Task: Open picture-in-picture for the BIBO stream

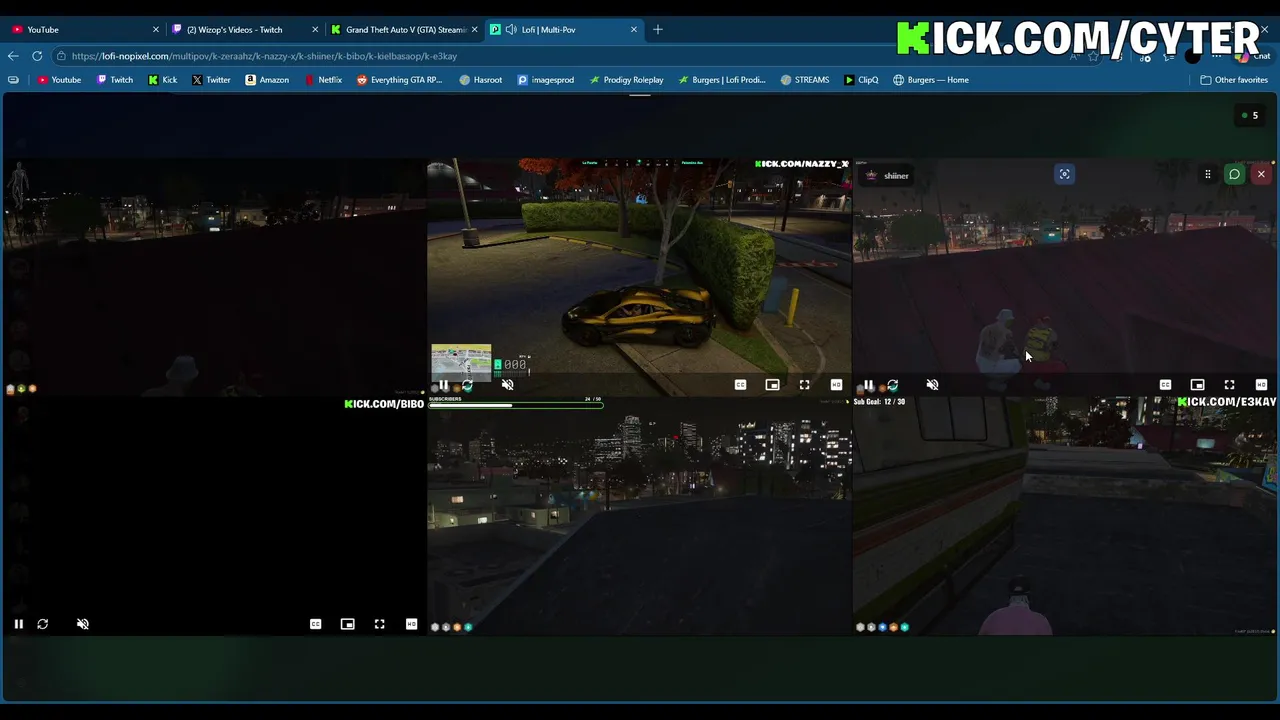Action: [x=347, y=624]
